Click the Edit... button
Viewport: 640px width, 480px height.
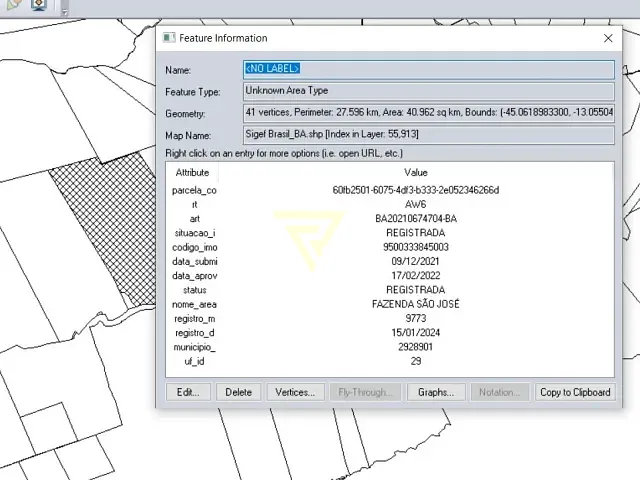click(x=188, y=392)
